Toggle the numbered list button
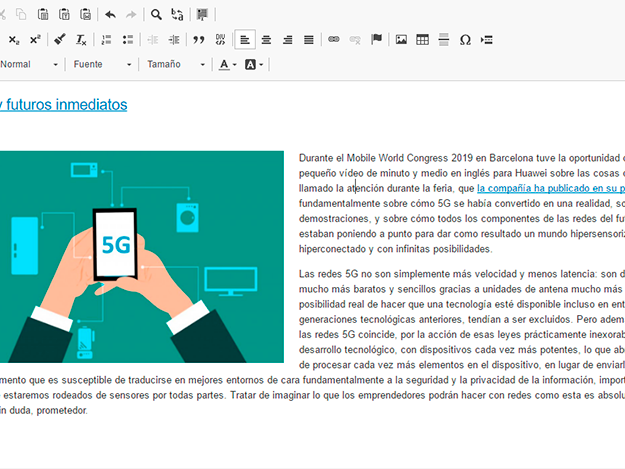The image size is (625, 469). click(x=106, y=40)
